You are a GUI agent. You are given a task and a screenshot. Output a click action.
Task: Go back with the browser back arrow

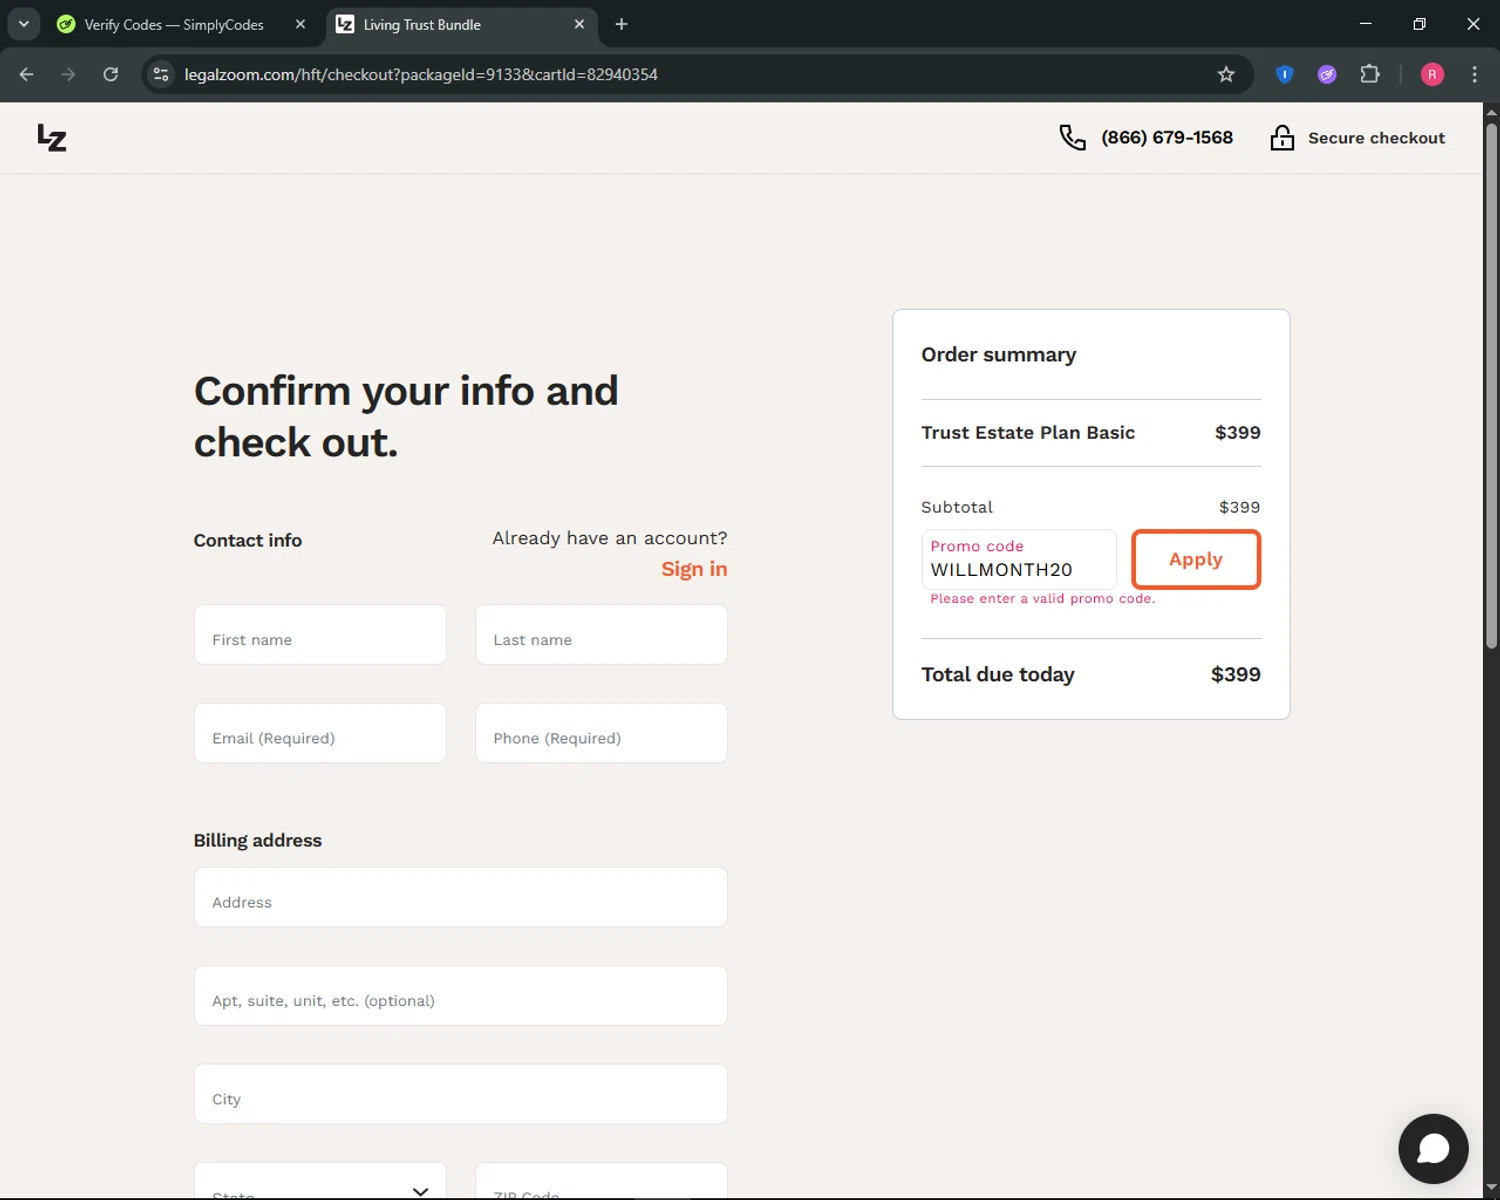[x=27, y=74]
